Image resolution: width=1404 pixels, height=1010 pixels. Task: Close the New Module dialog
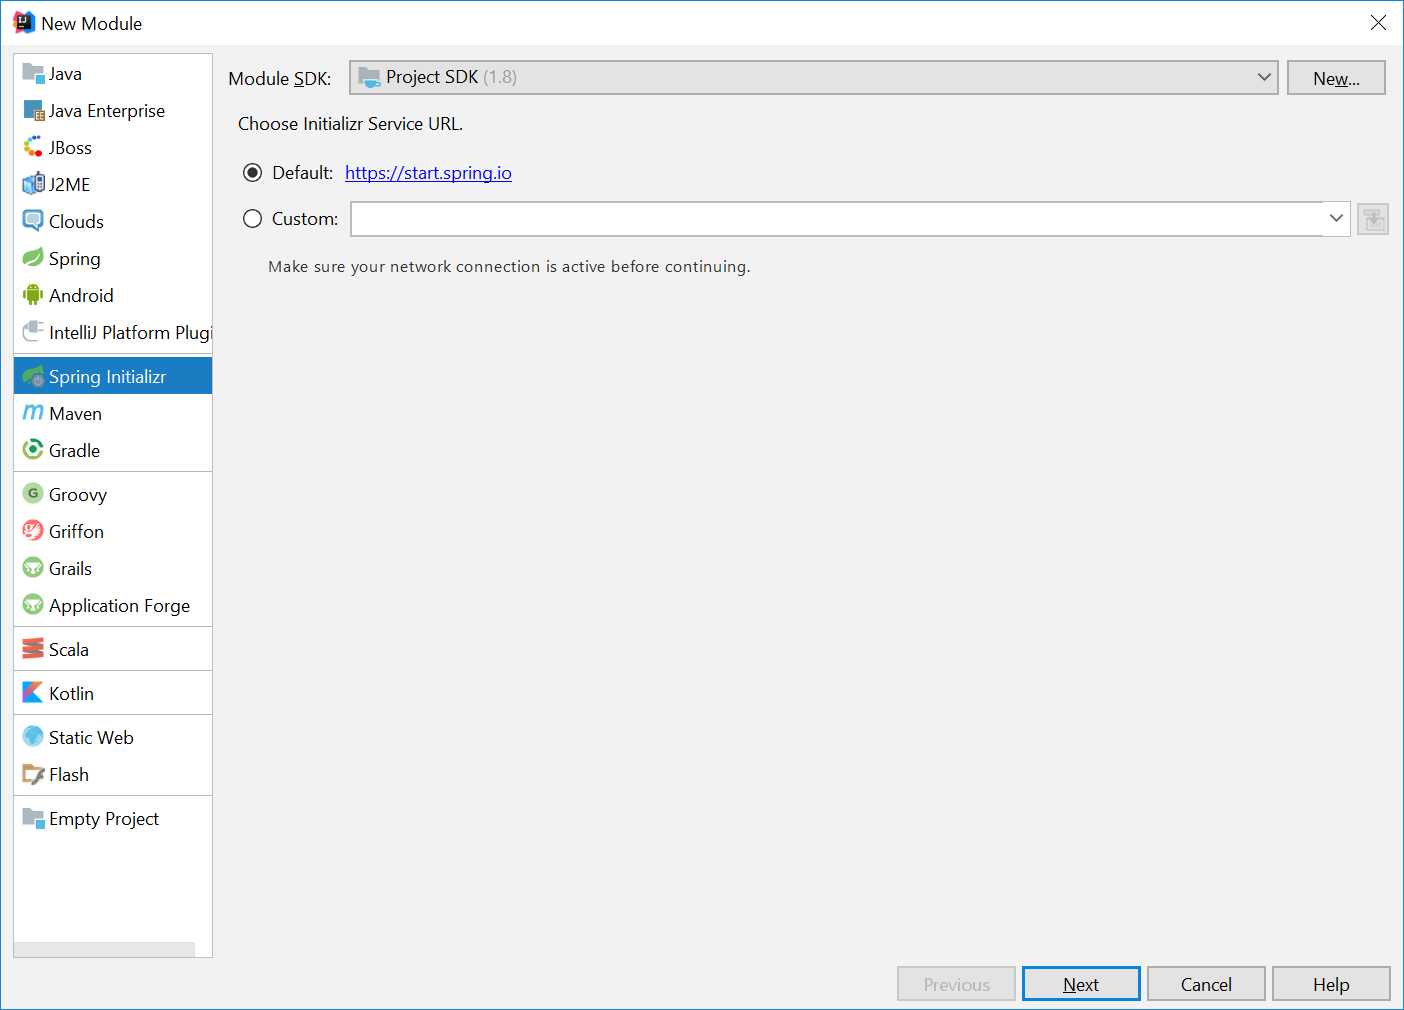1378,22
